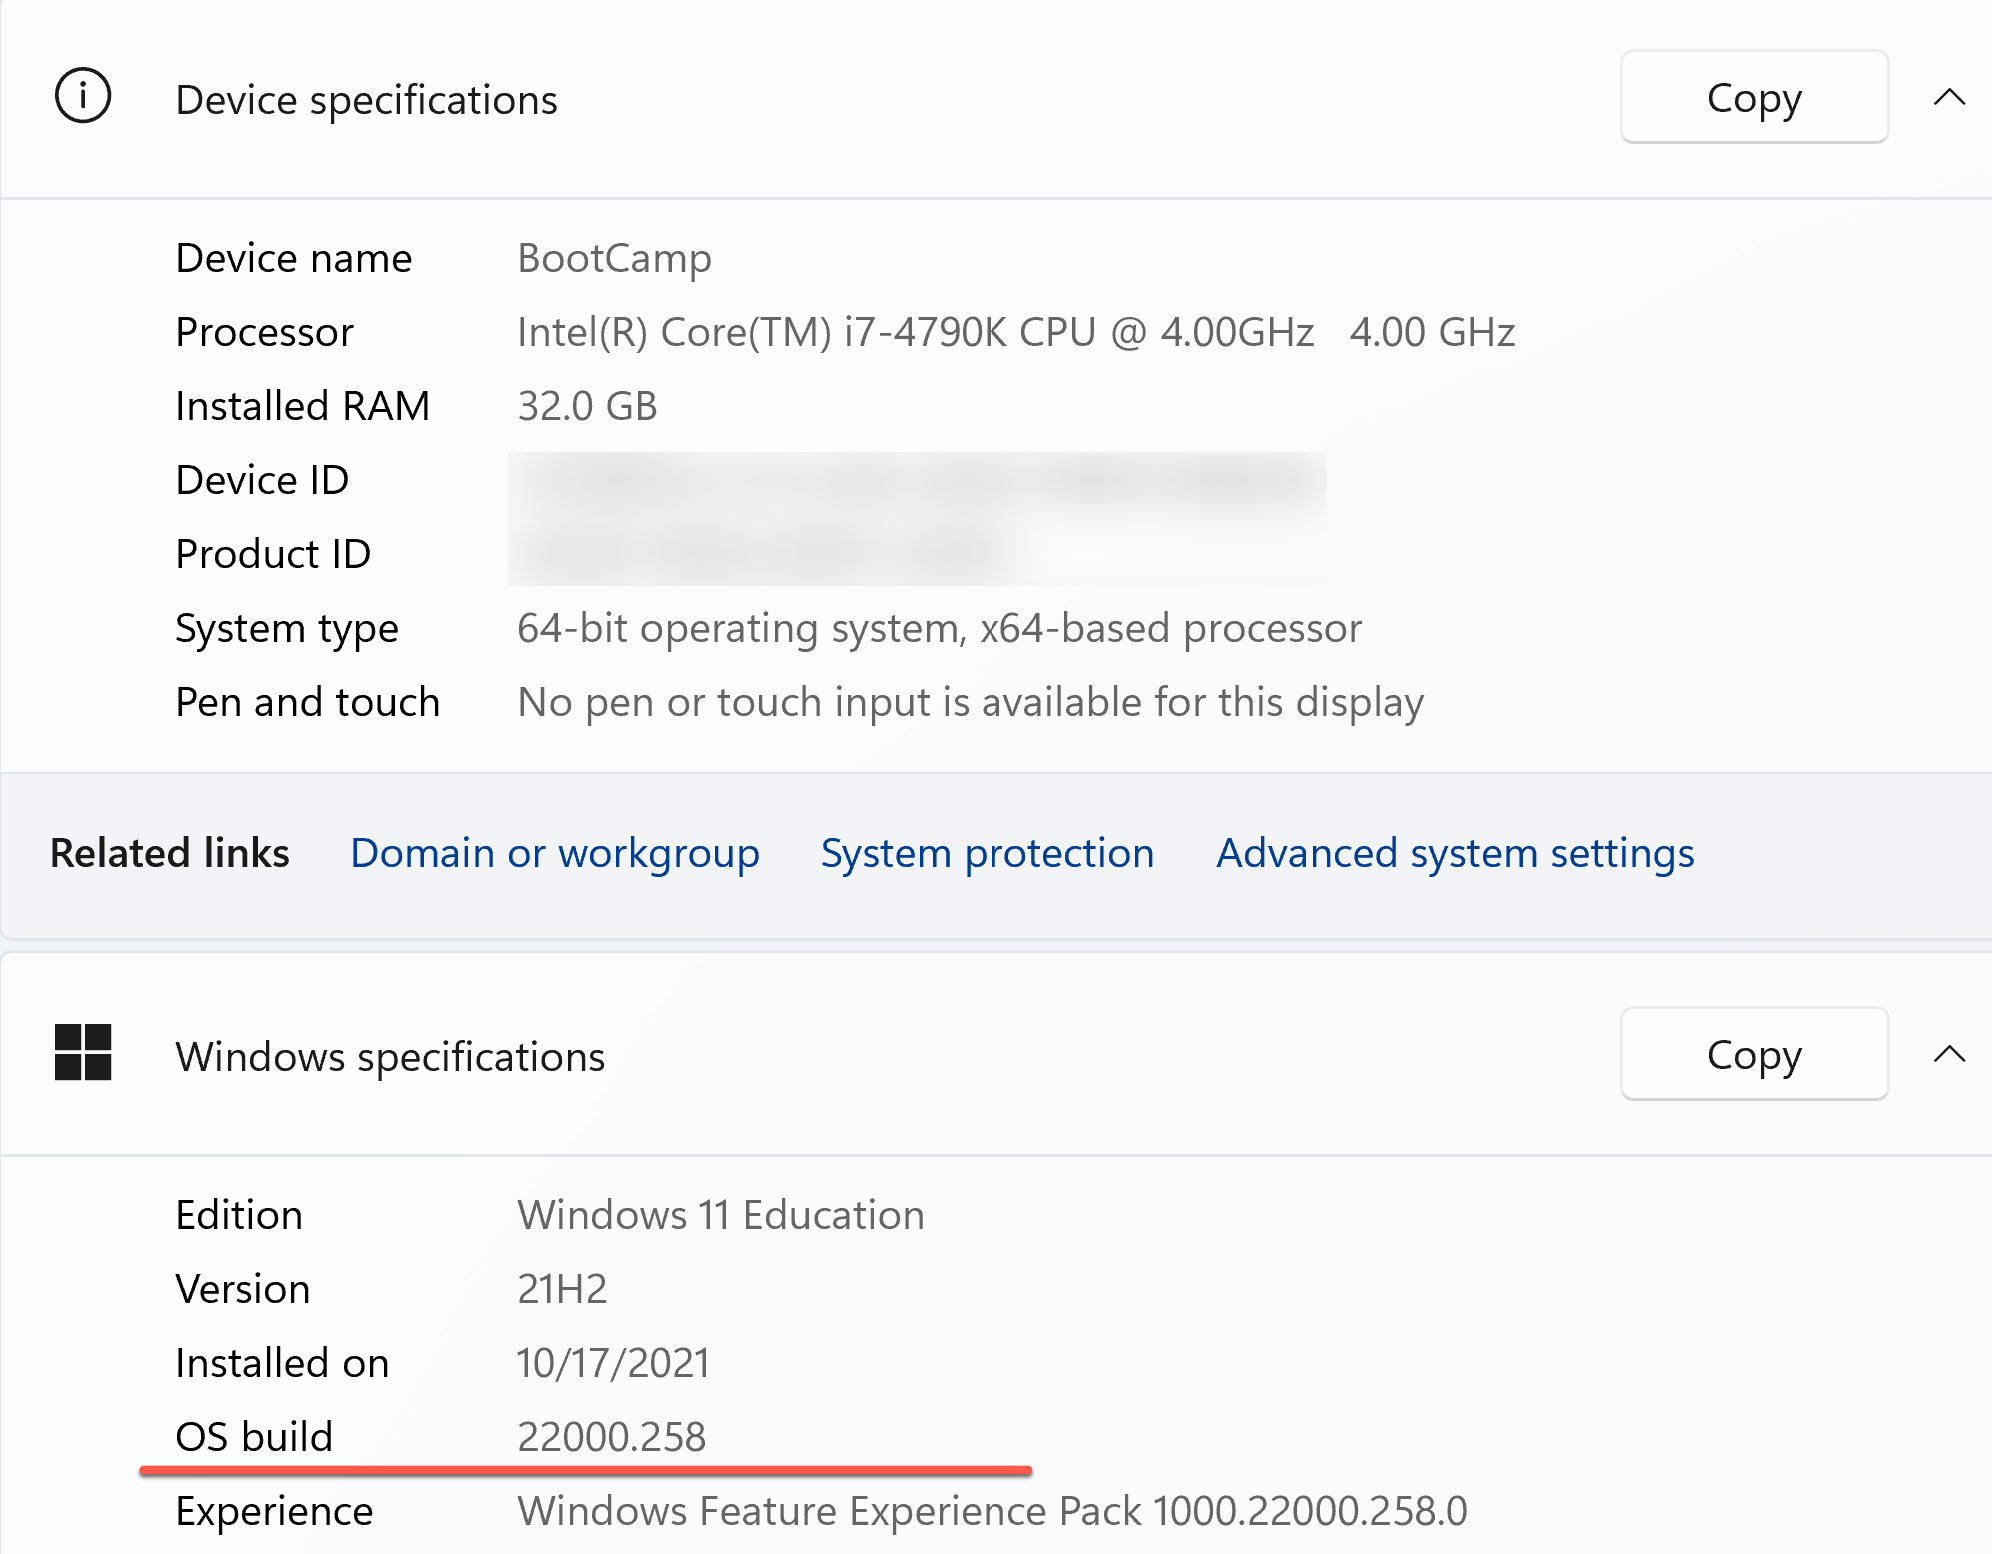Select the 21H2 version value
1992x1554 pixels.
point(562,1289)
